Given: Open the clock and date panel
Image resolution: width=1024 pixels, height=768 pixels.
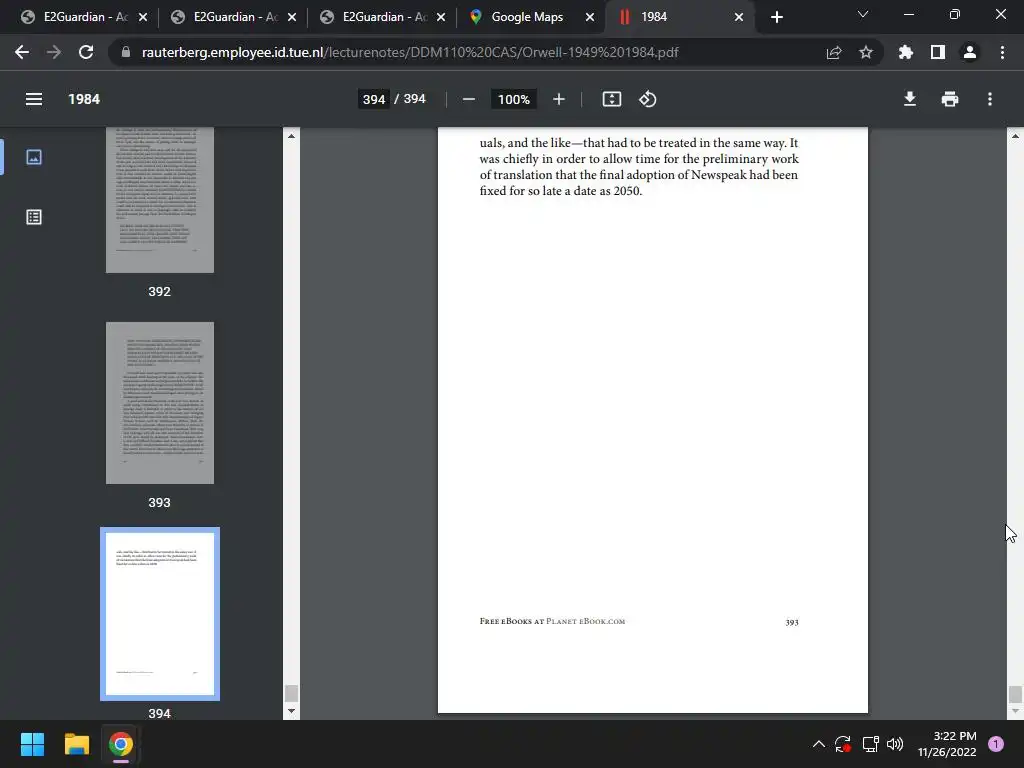Looking at the screenshot, I should click(946, 744).
